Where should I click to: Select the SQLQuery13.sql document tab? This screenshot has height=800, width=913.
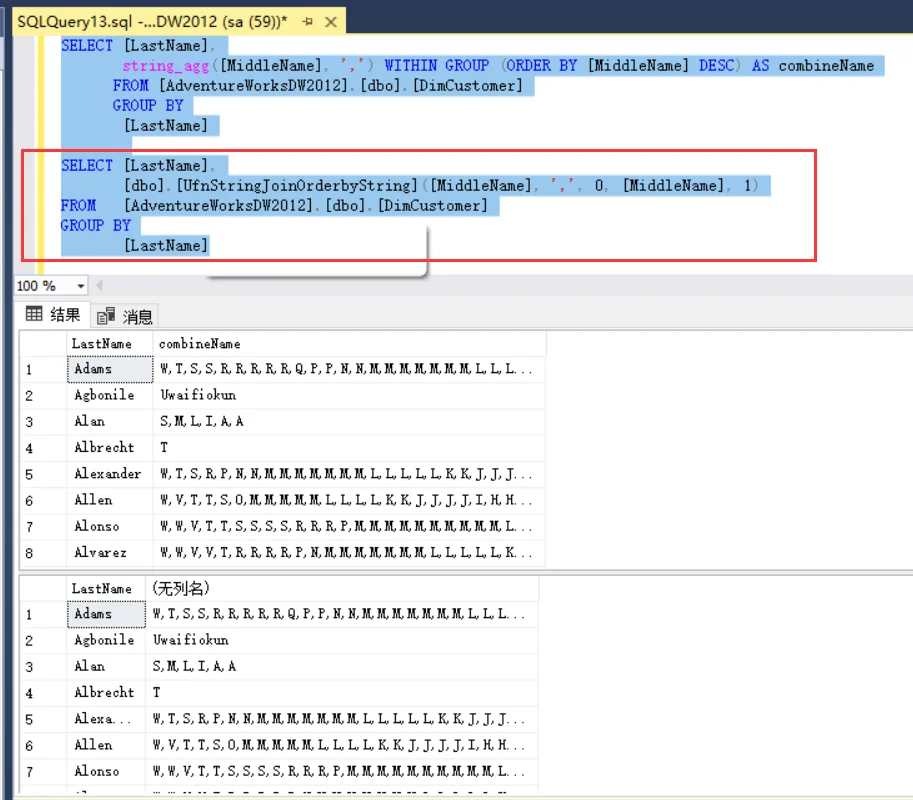tap(179, 22)
